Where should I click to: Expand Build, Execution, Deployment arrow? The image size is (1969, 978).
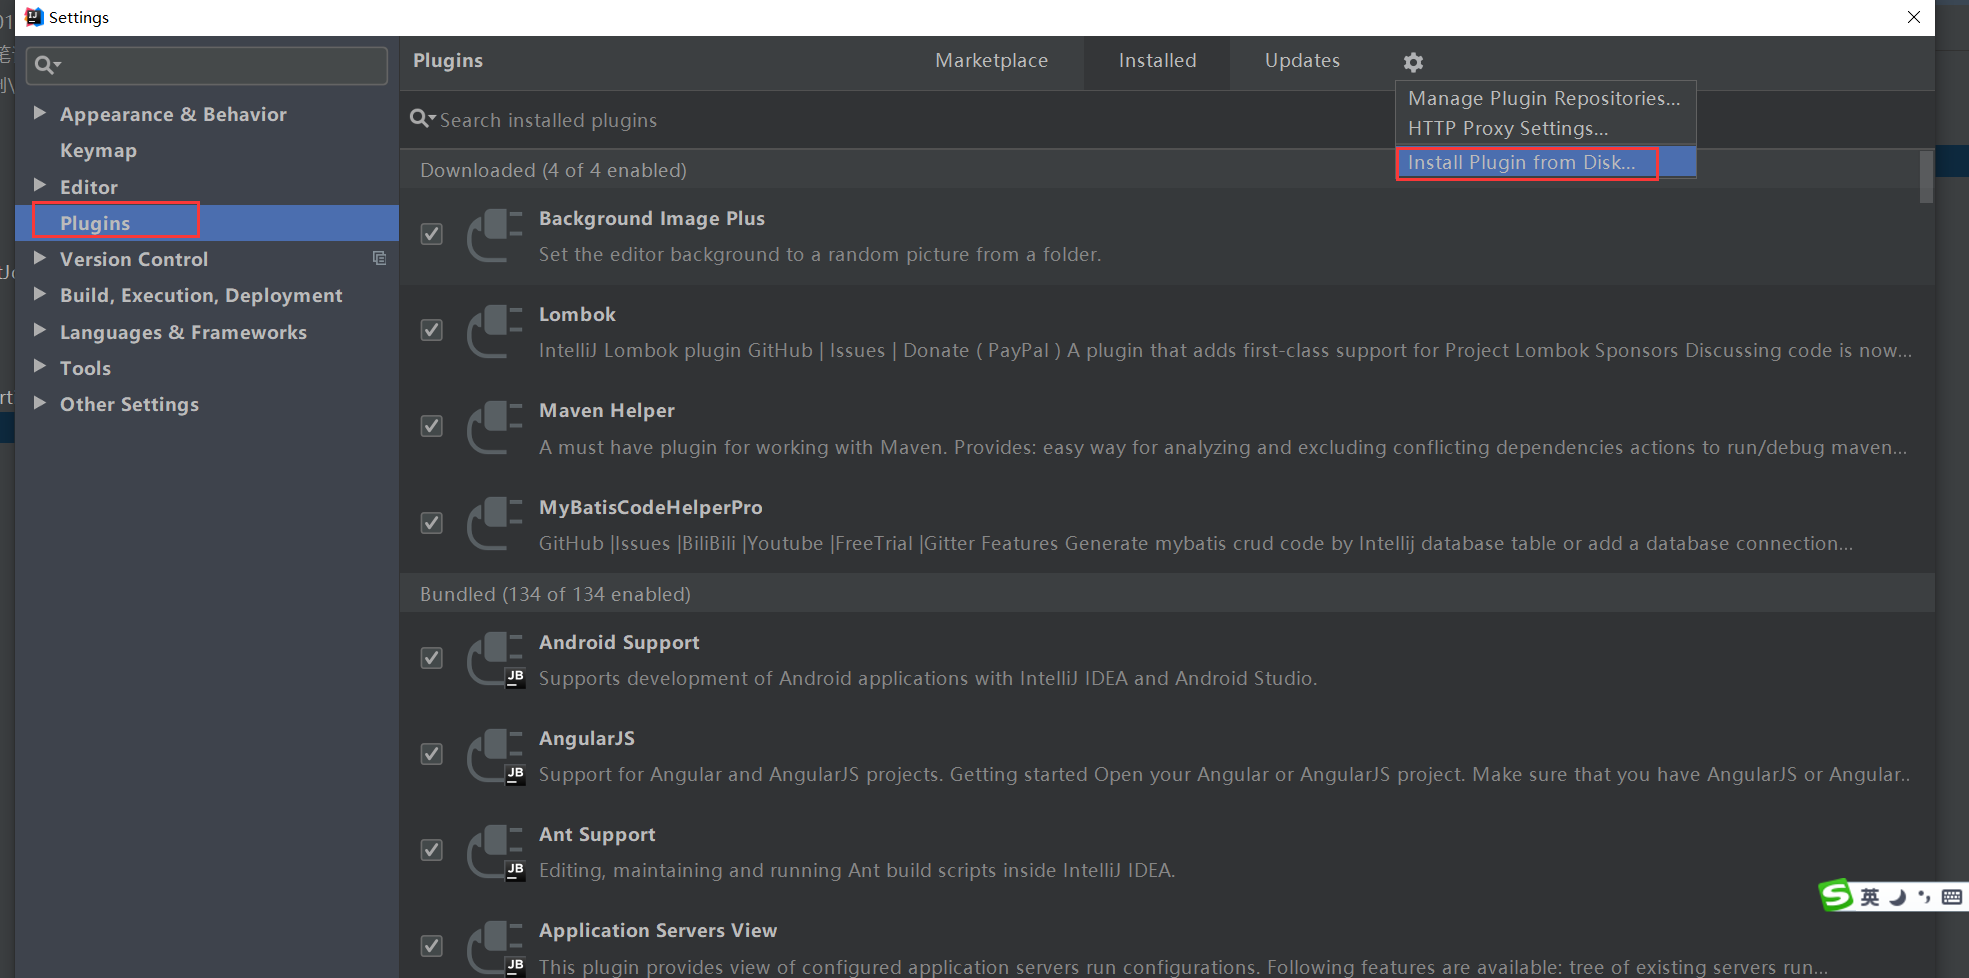(x=40, y=294)
